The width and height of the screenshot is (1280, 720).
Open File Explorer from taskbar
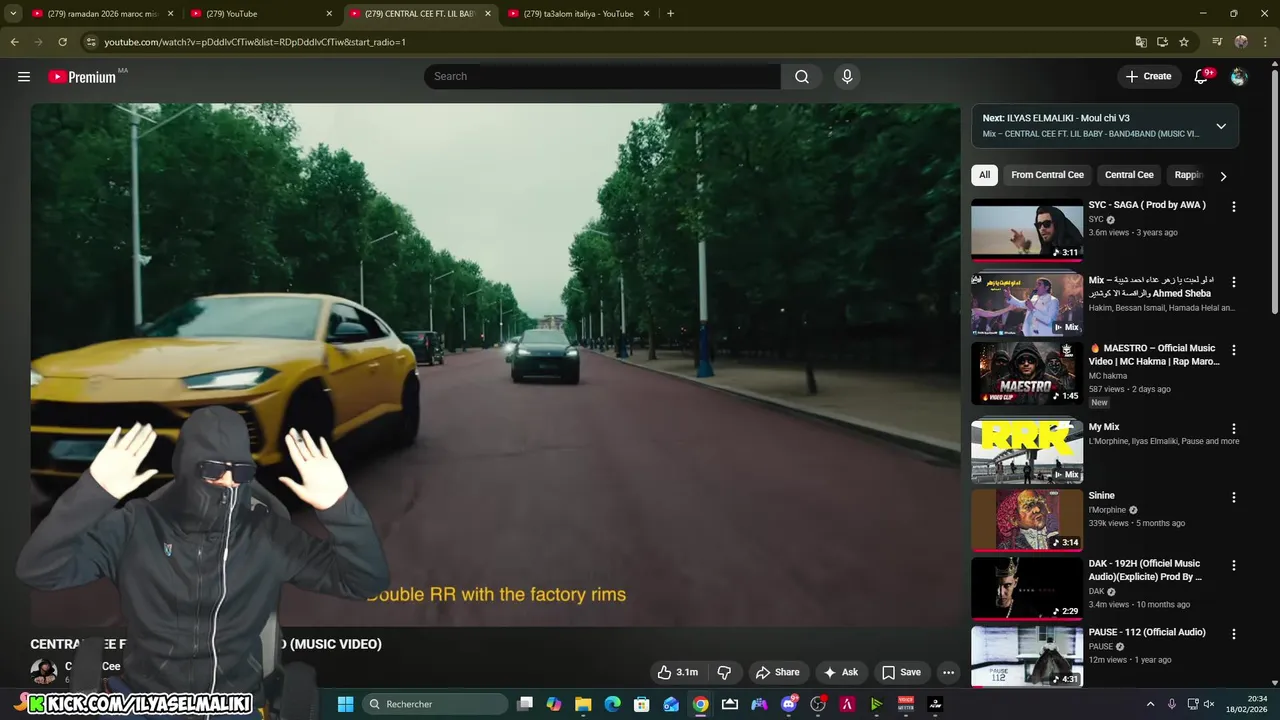pos(583,704)
